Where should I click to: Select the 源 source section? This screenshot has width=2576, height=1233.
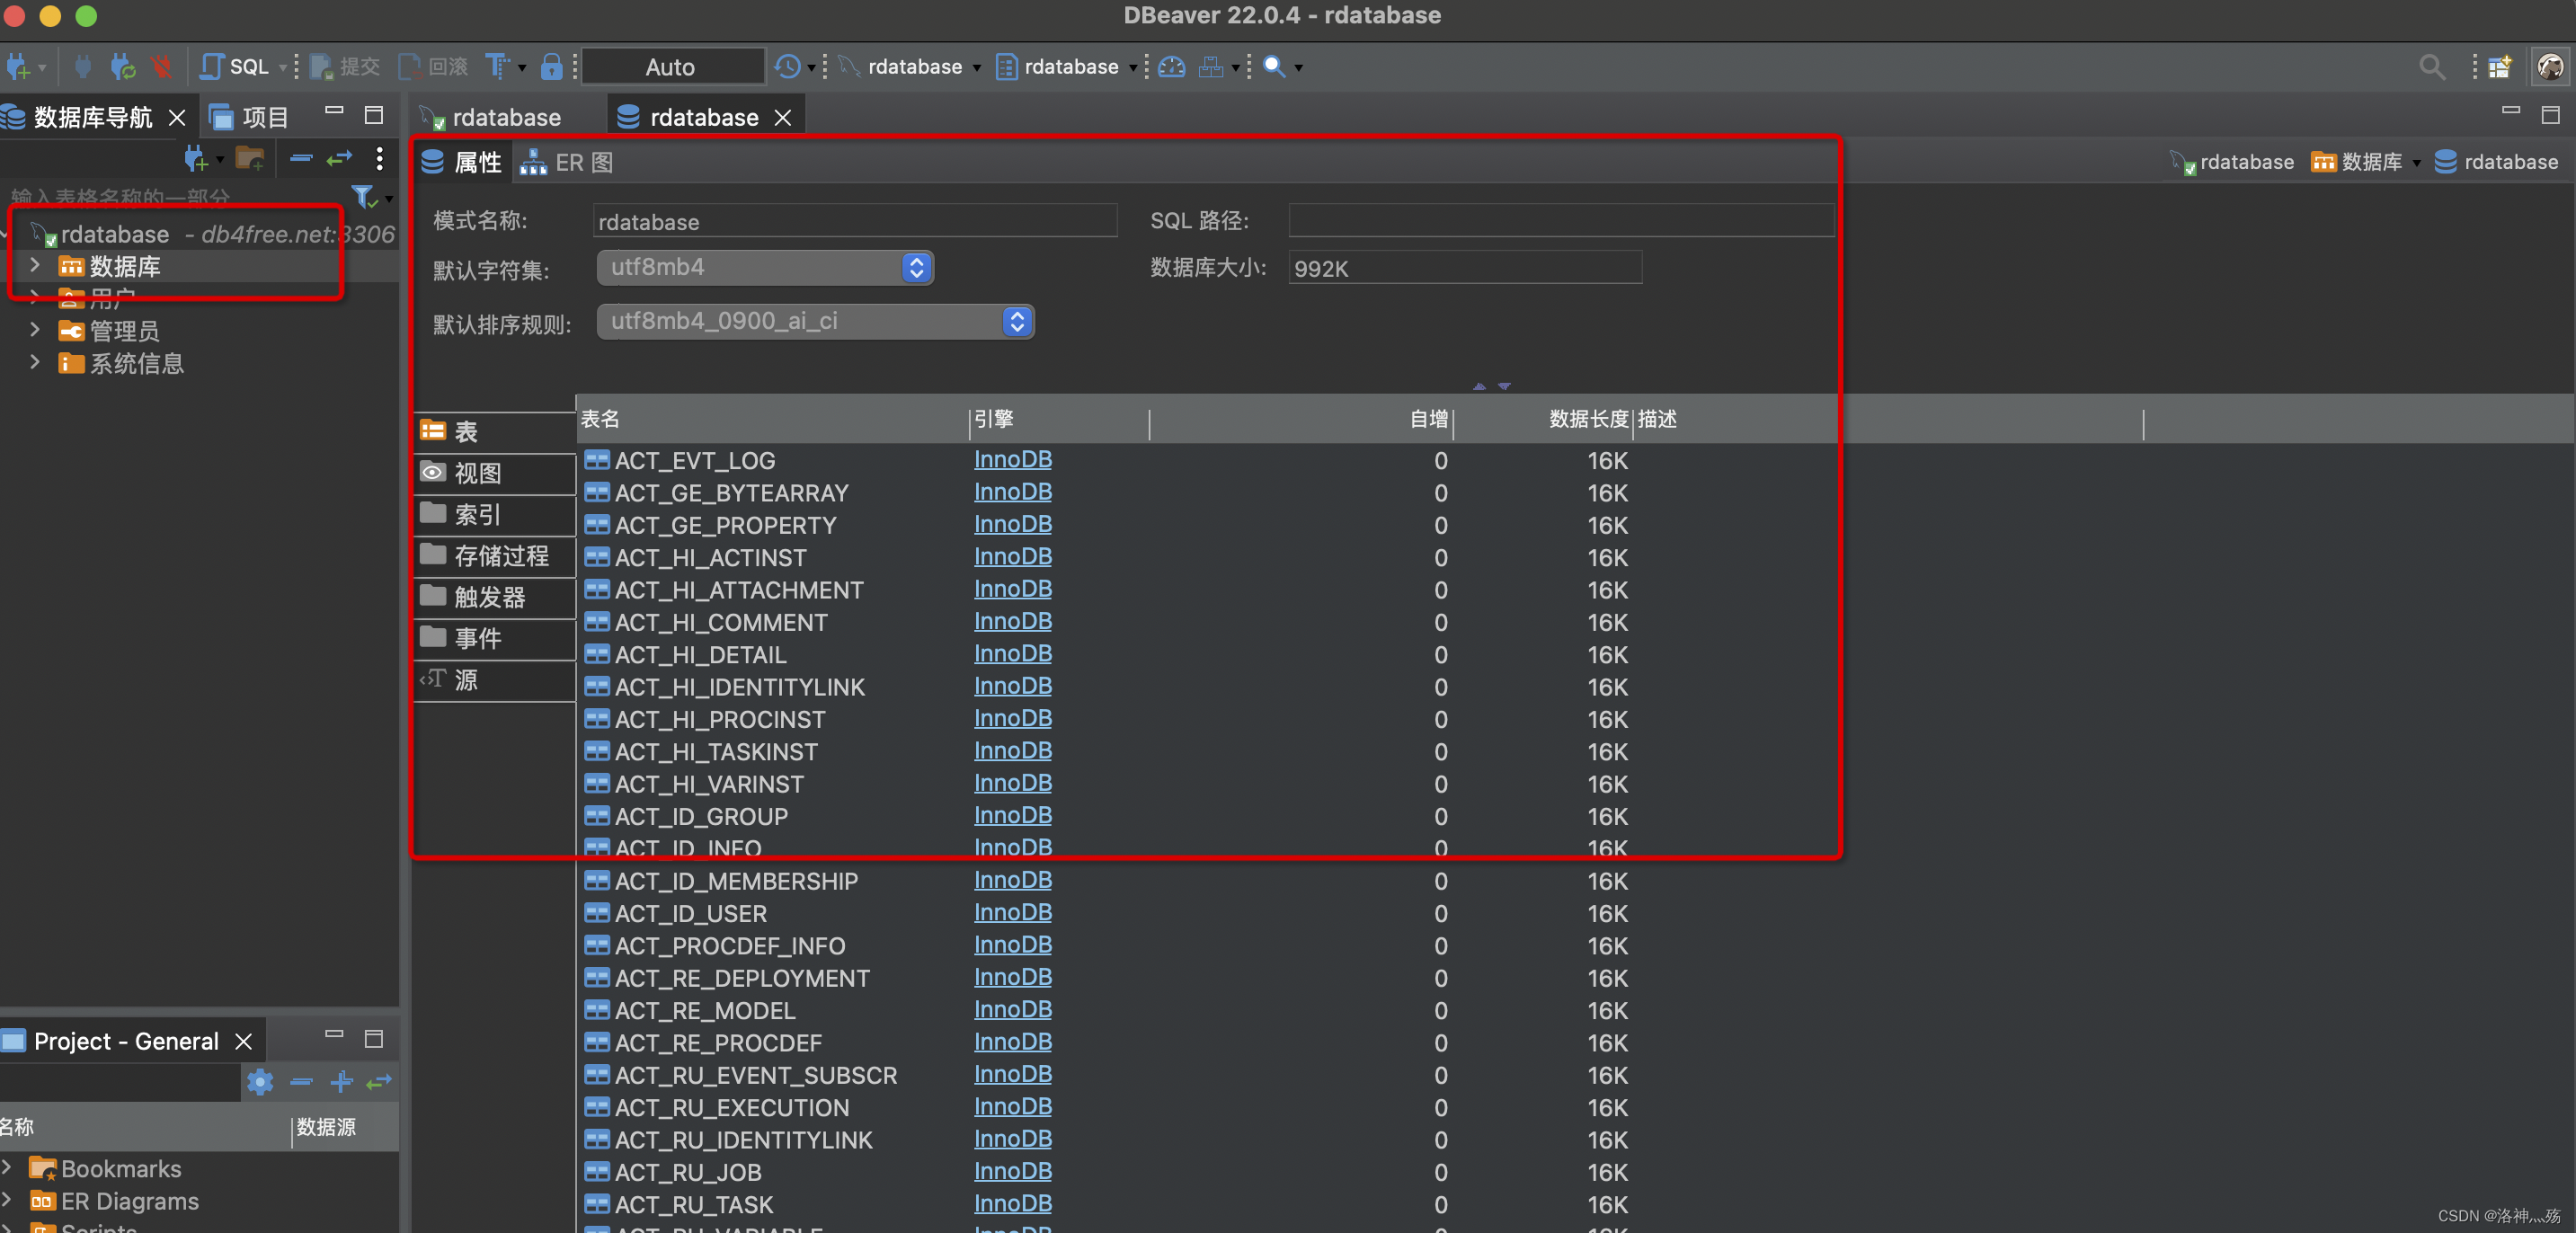point(496,680)
